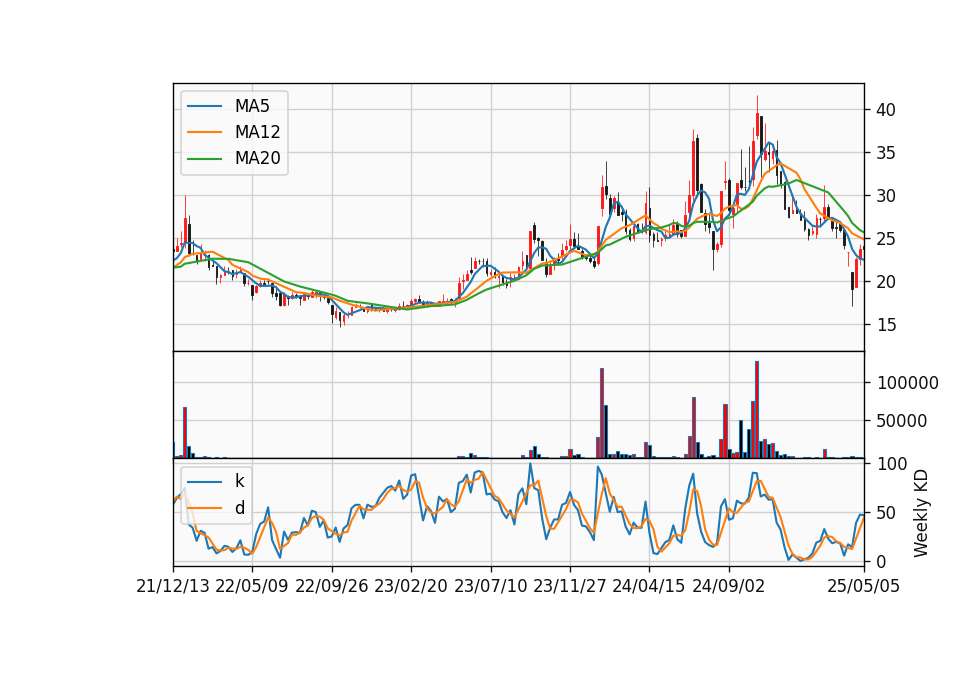Click the price axis value 40
This screenshot has height=690, width=960.
click(x=886, y=110)
